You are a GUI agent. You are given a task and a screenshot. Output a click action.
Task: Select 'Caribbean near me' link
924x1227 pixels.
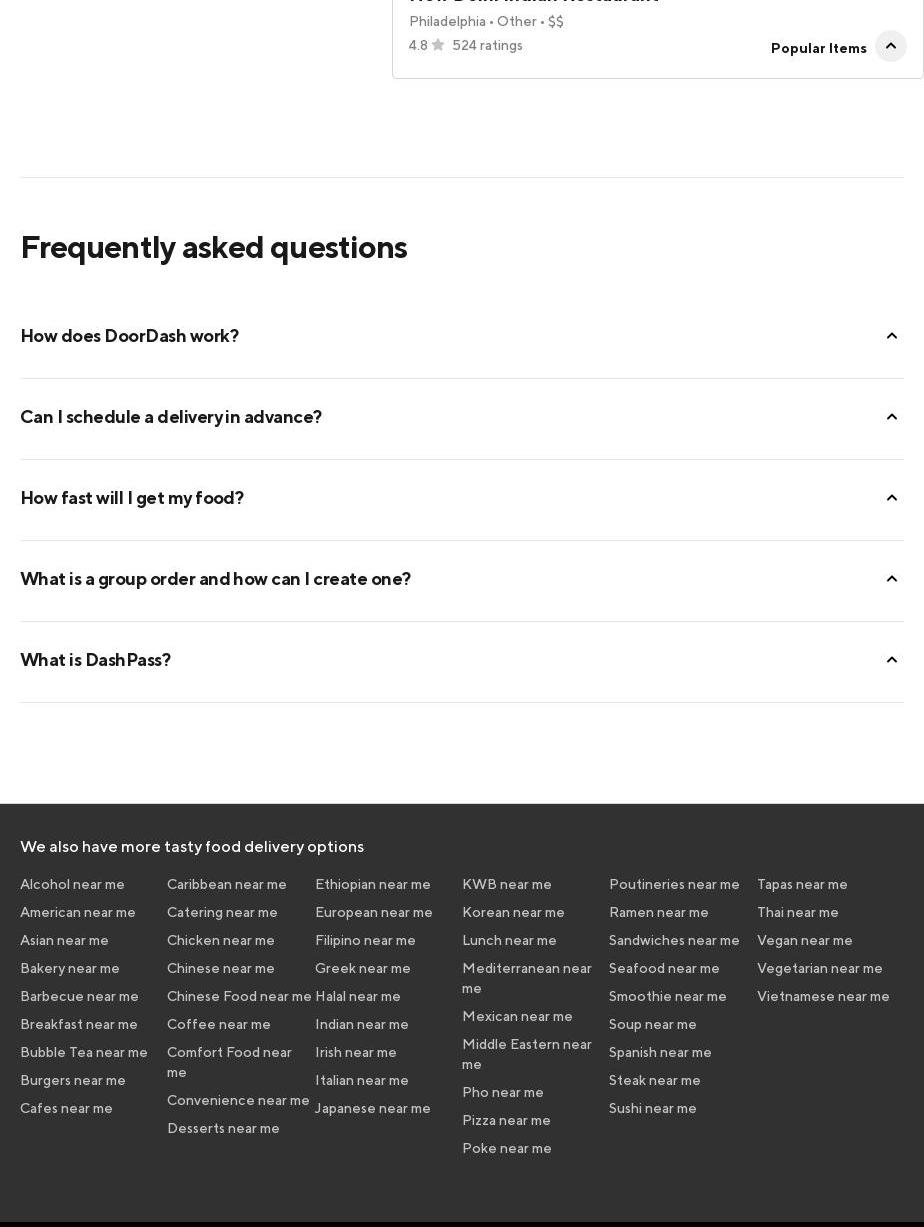click(227, 884)
